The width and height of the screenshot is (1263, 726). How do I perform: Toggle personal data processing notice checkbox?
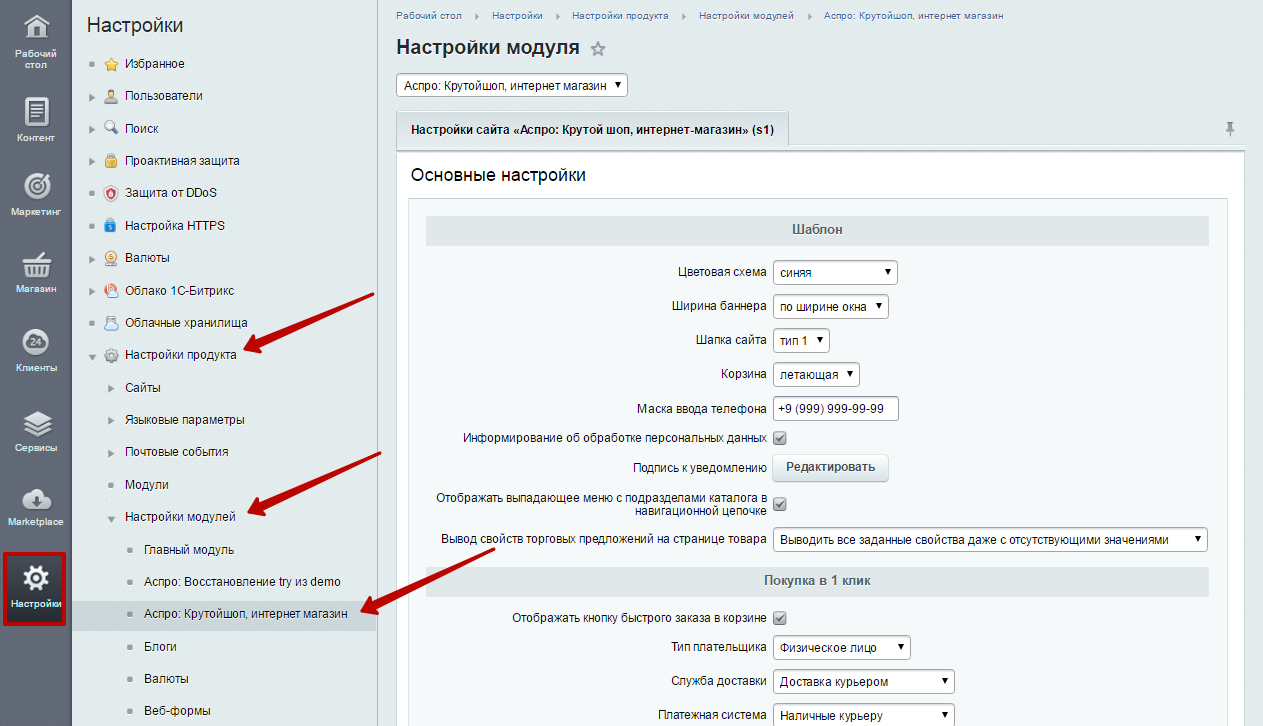[x=780, y=438]
